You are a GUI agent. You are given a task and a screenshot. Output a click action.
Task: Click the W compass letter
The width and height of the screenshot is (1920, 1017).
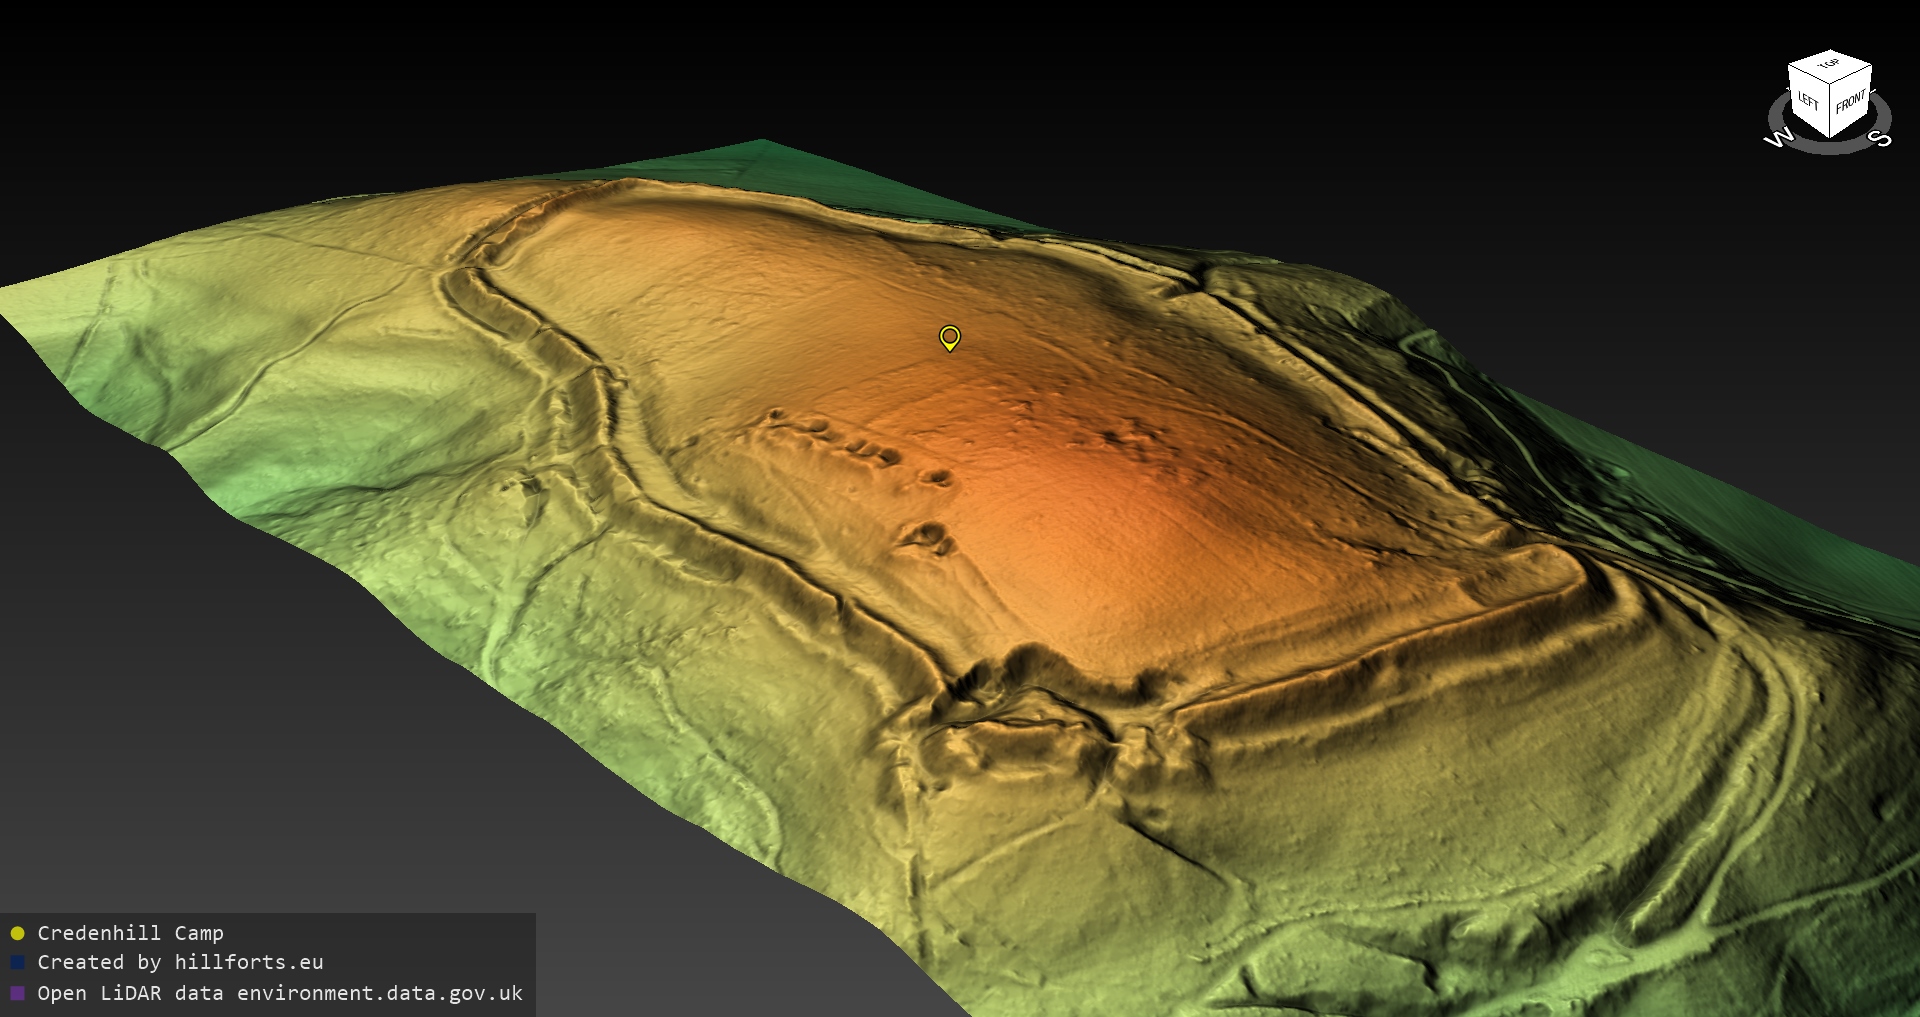click(x=1779, y=138)
